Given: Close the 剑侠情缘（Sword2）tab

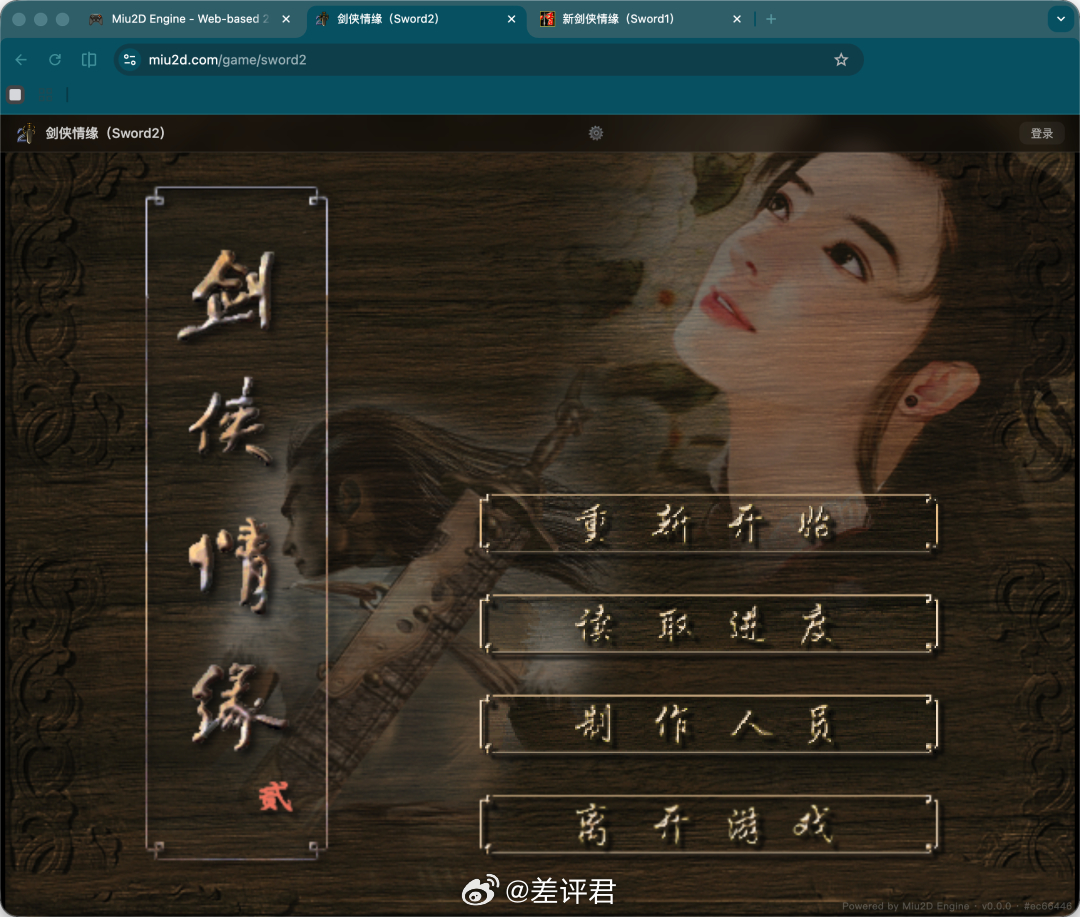Looking at the screenshot, I should coord(511,18).
